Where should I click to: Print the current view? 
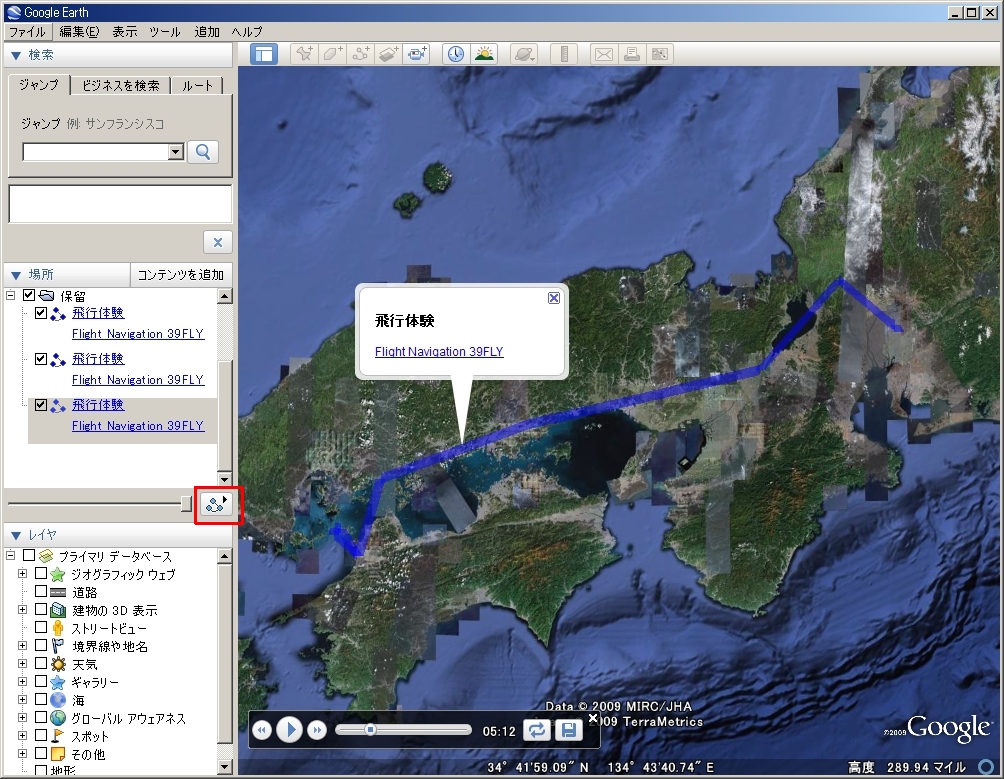click(x=631, y=54)
